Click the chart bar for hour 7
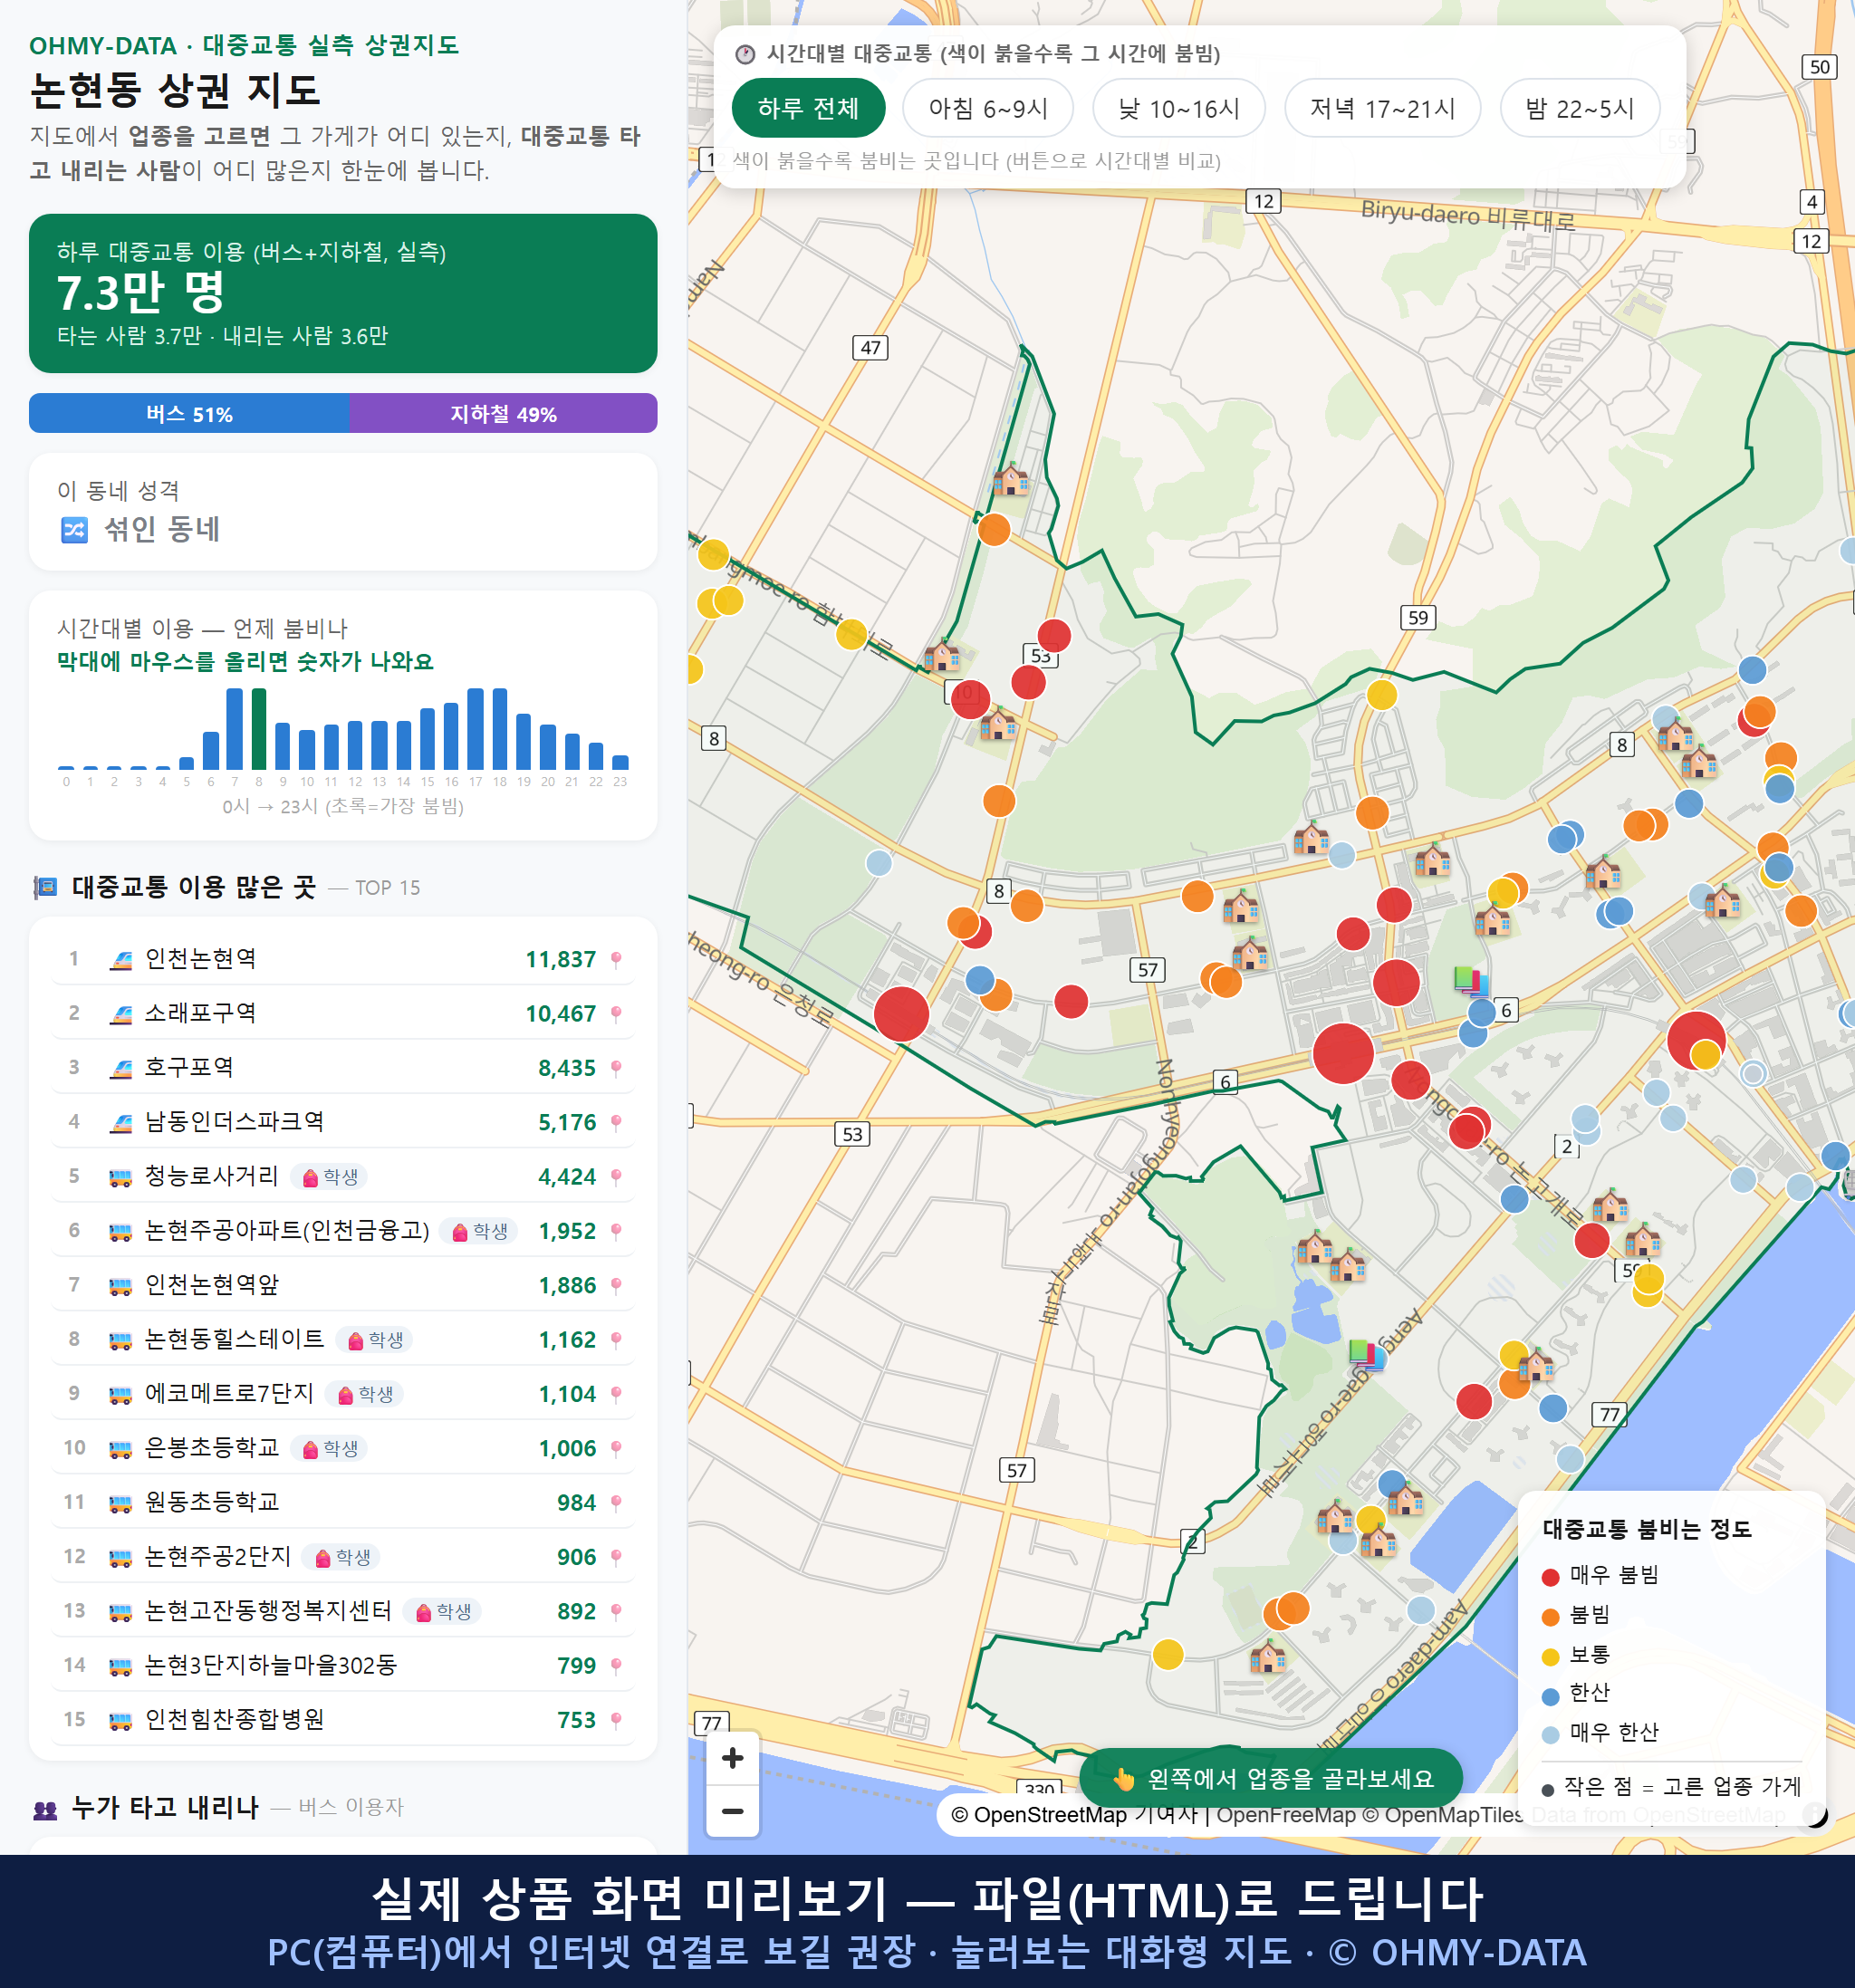This screenshot has height=1988, width=1855. click(x=235, y=728)
